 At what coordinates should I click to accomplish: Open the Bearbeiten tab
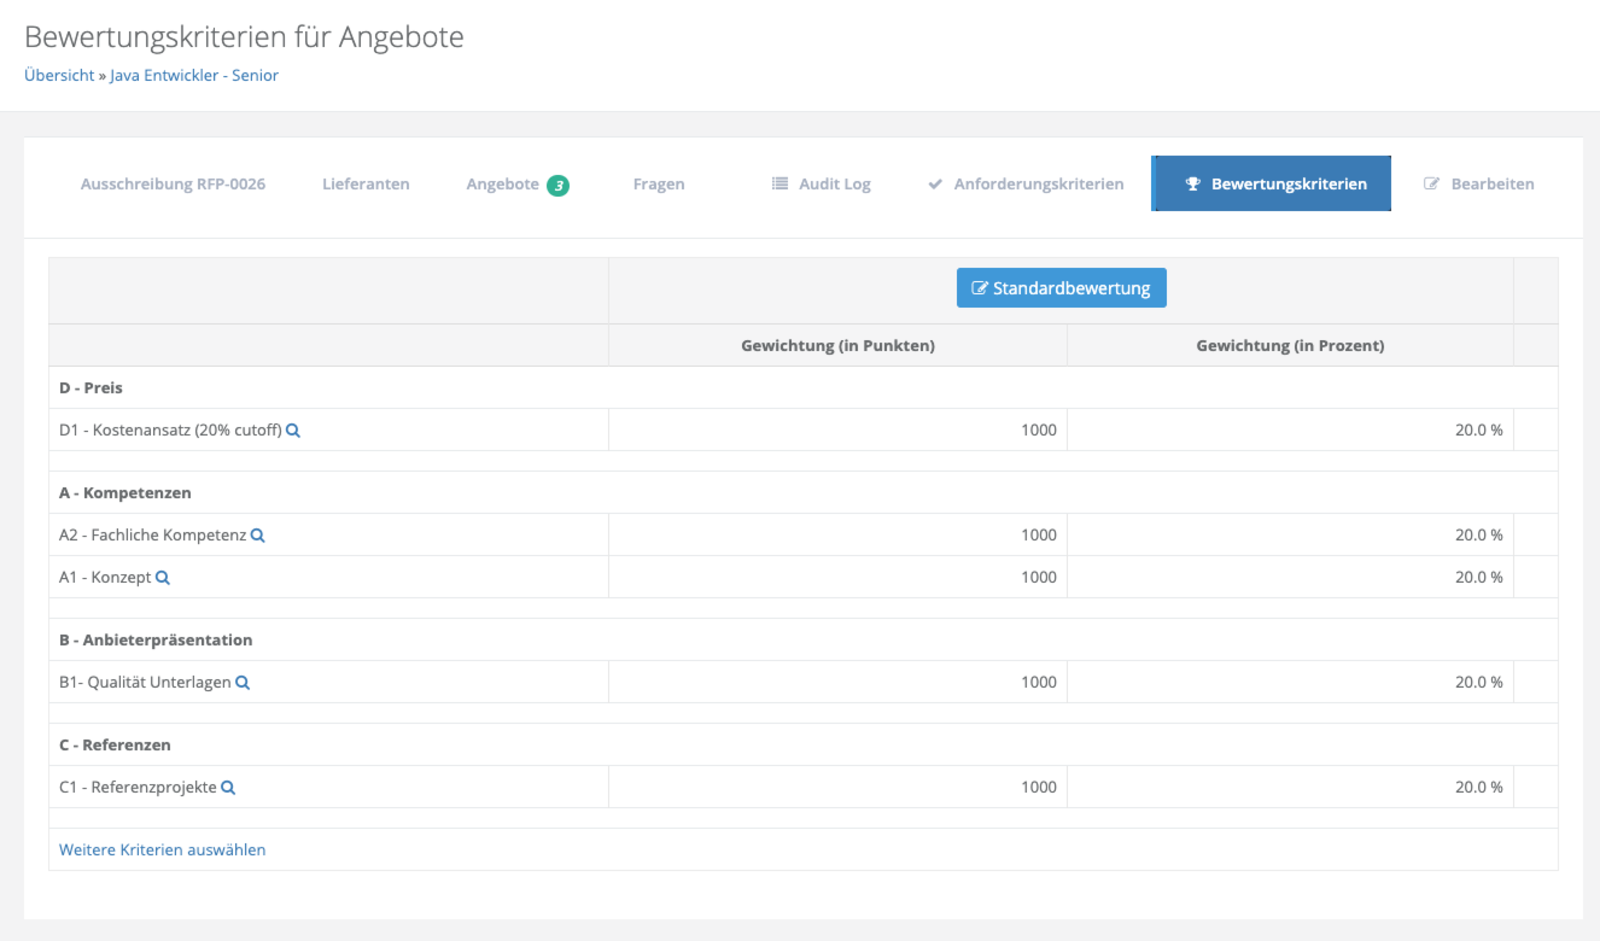pyautogui.click(x=1492, y=184)
